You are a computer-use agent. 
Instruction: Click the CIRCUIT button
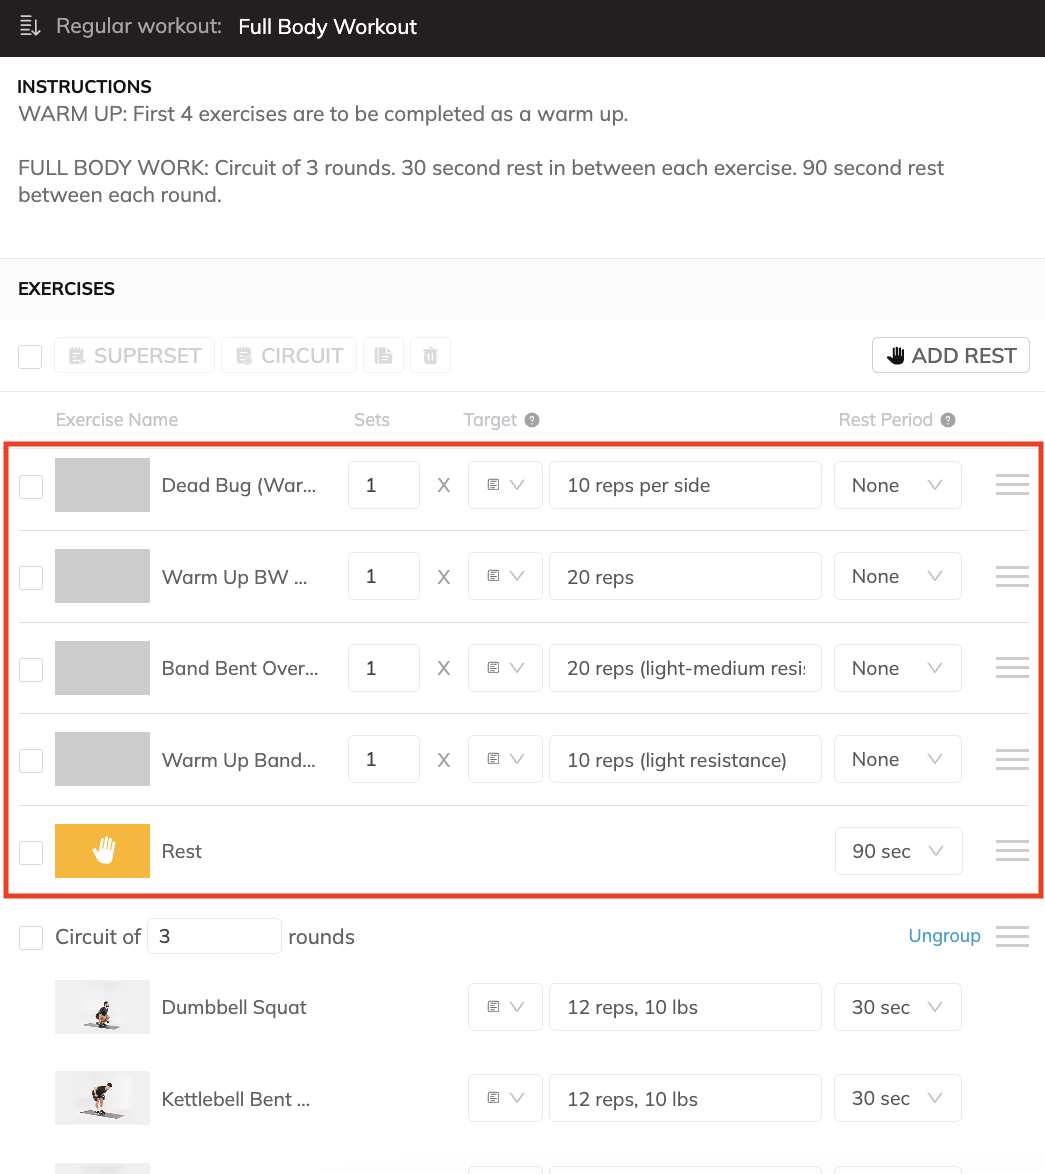pos(289,355)
